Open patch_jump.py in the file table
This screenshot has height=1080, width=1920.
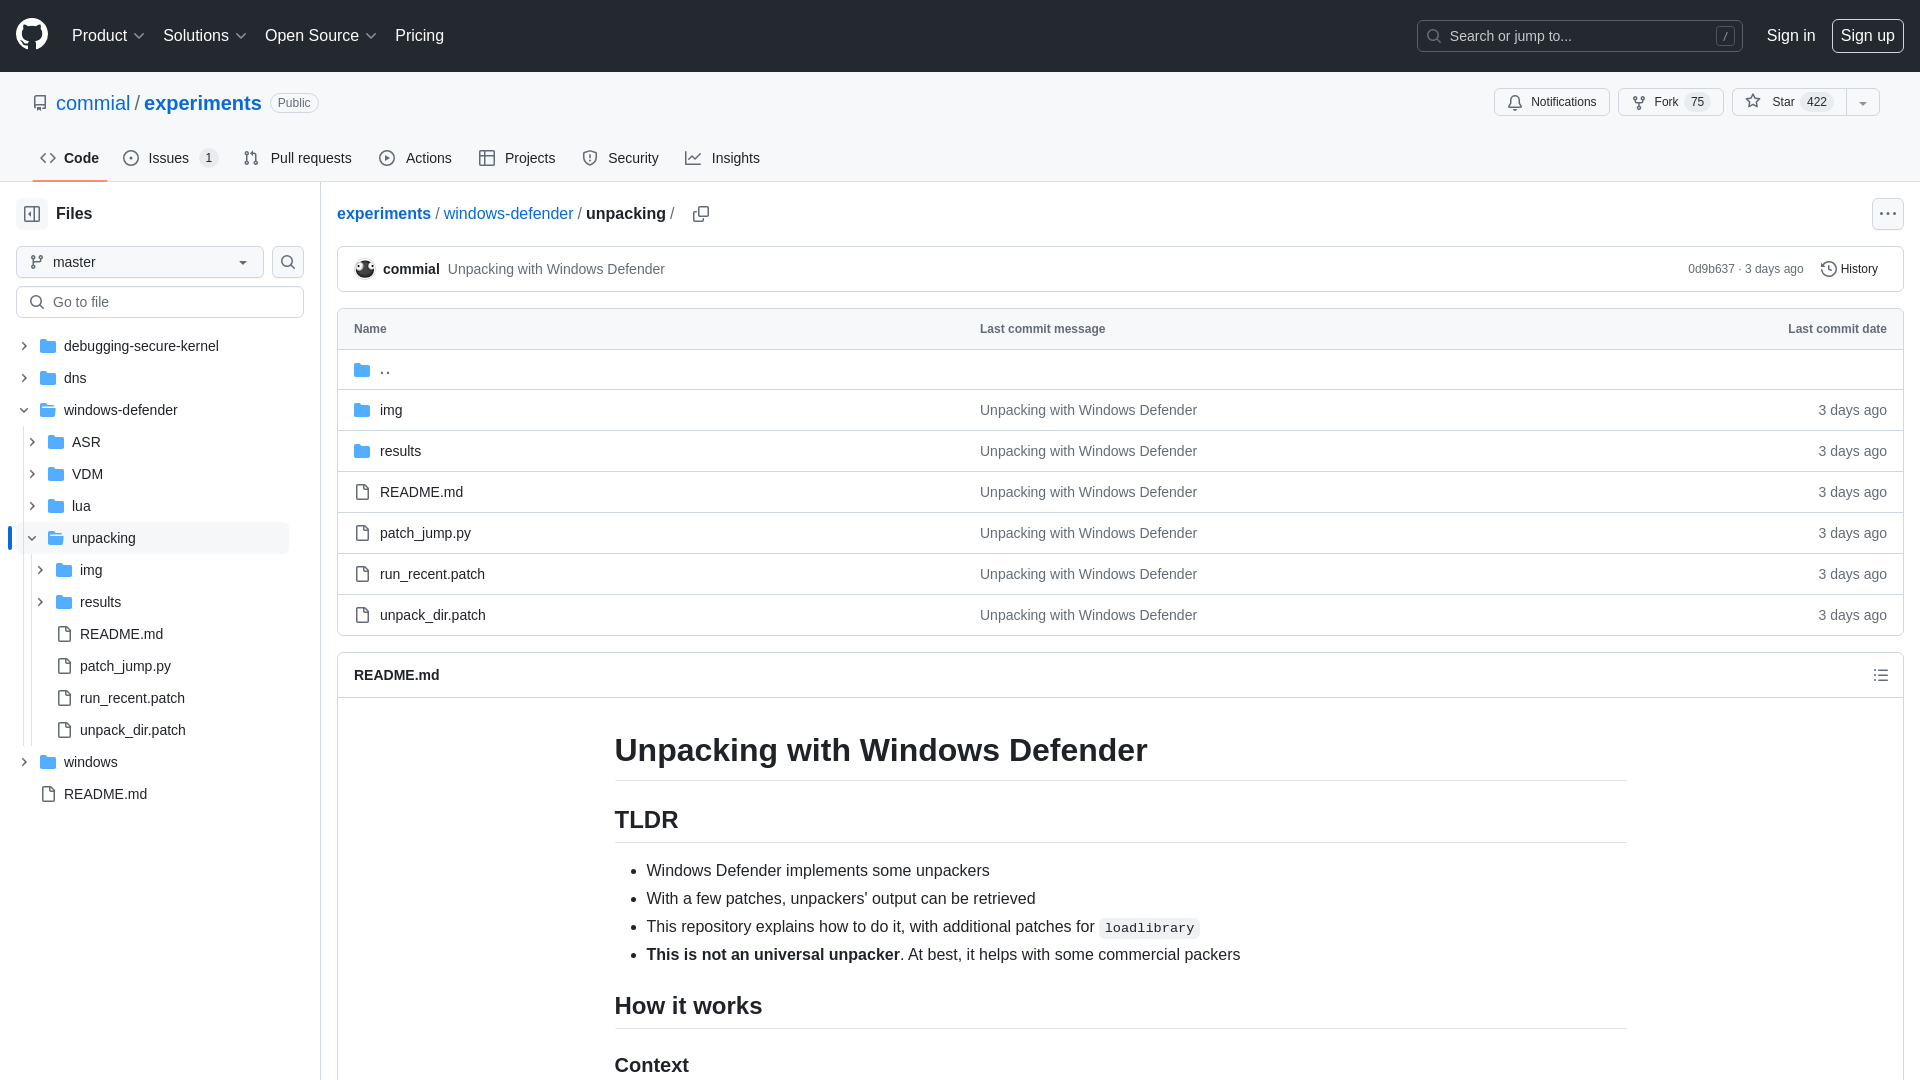425,533
